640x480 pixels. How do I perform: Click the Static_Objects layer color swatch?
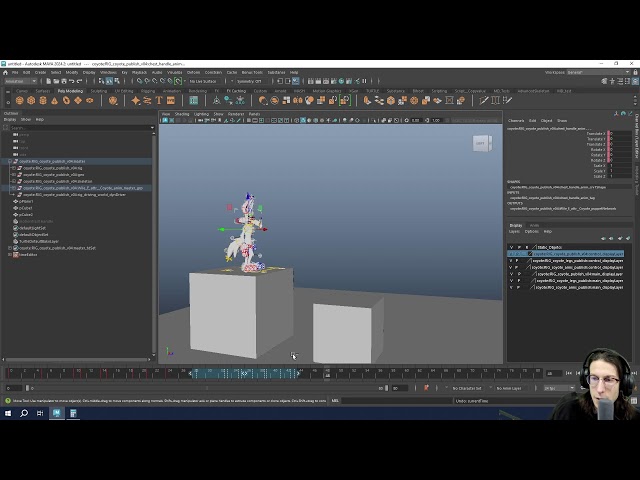tap(534, 247)
